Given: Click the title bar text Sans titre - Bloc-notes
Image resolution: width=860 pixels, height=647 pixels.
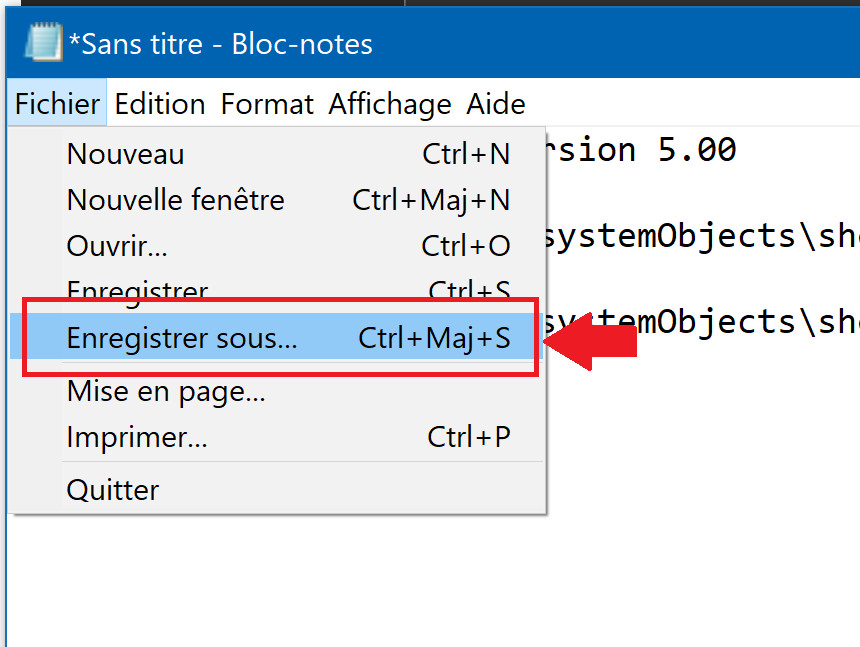Looking at the screenshot, I should pyautogui.click(x=221, y=44).
